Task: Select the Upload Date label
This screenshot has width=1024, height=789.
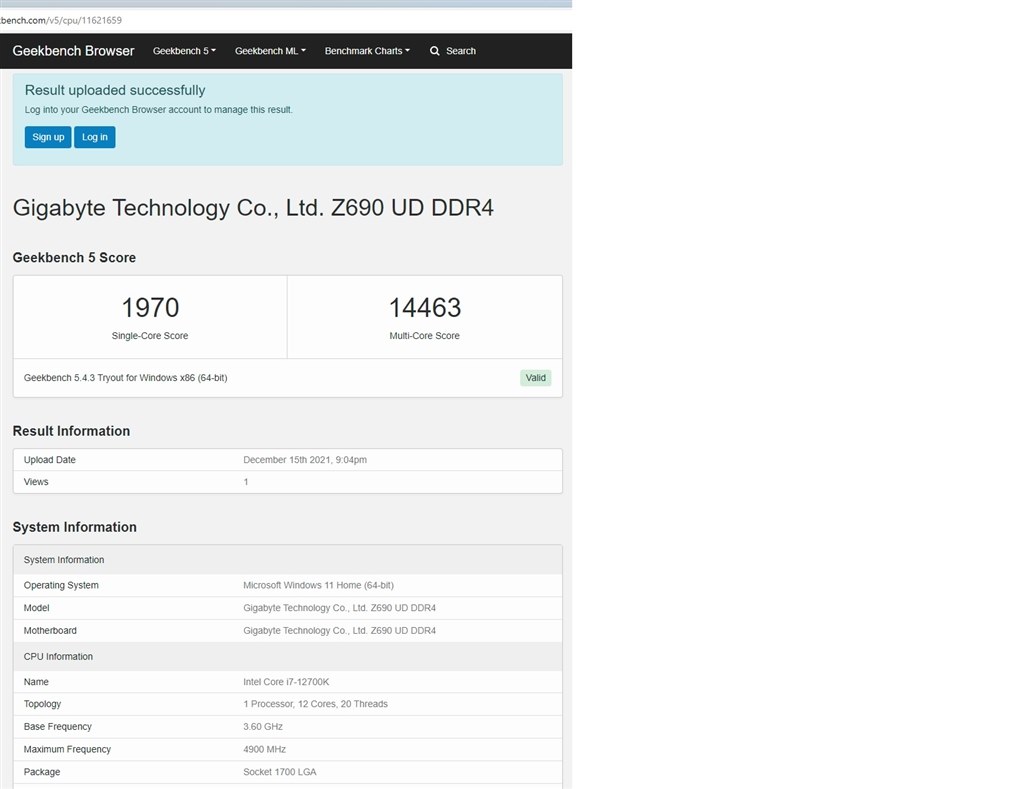Action: click(x=50, y=460)
